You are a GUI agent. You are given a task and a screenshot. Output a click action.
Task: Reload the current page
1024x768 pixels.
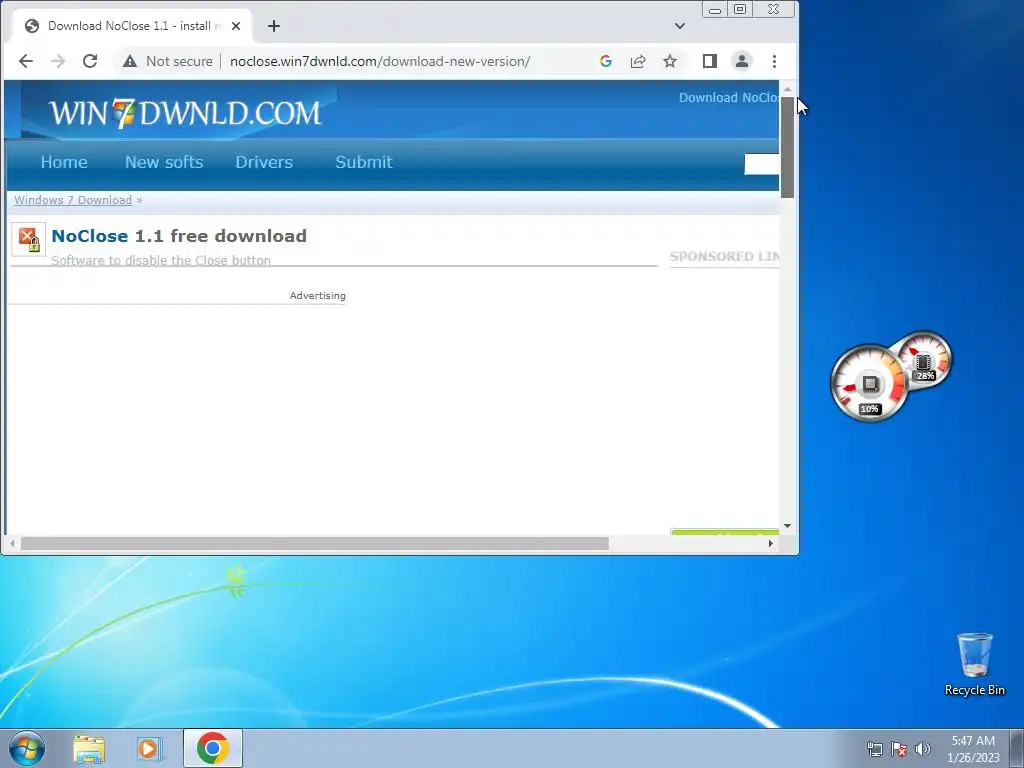pyautogui.click(x=90, y=61)
